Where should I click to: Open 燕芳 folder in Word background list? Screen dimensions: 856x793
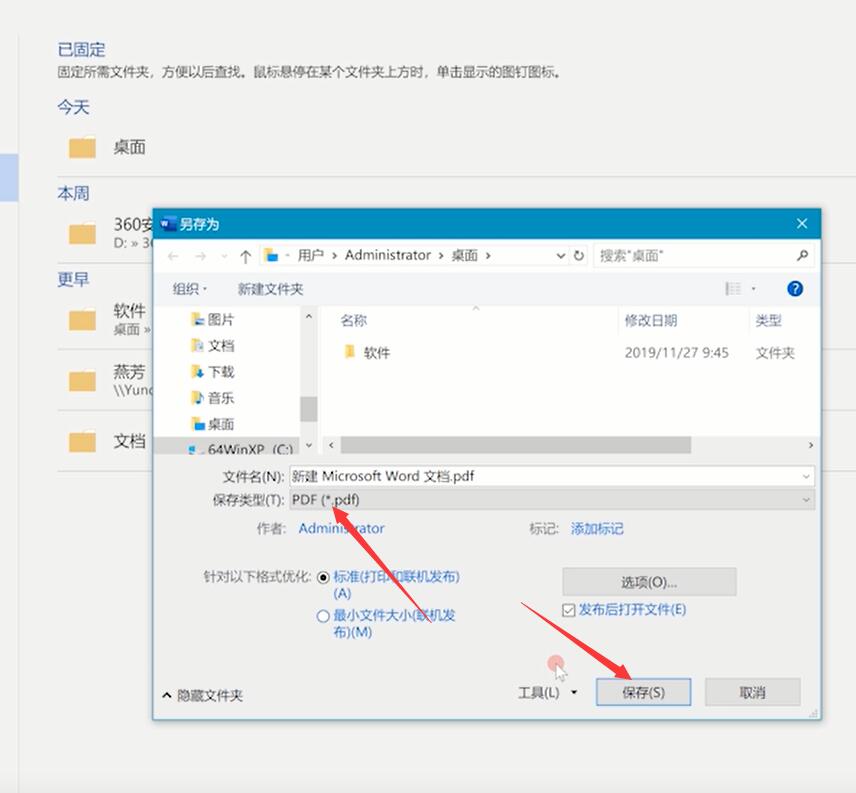[x=109, y=380]
